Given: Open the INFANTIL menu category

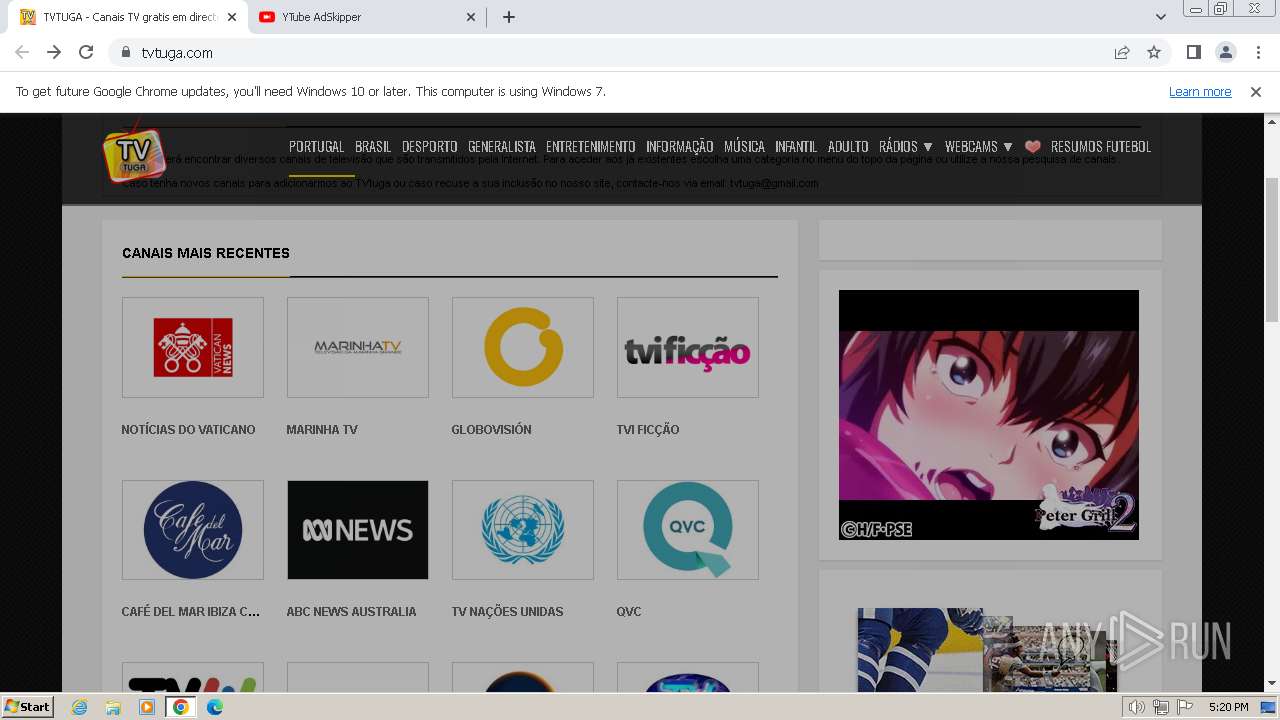Looking at the screenshot, I should tap(796, 147).
